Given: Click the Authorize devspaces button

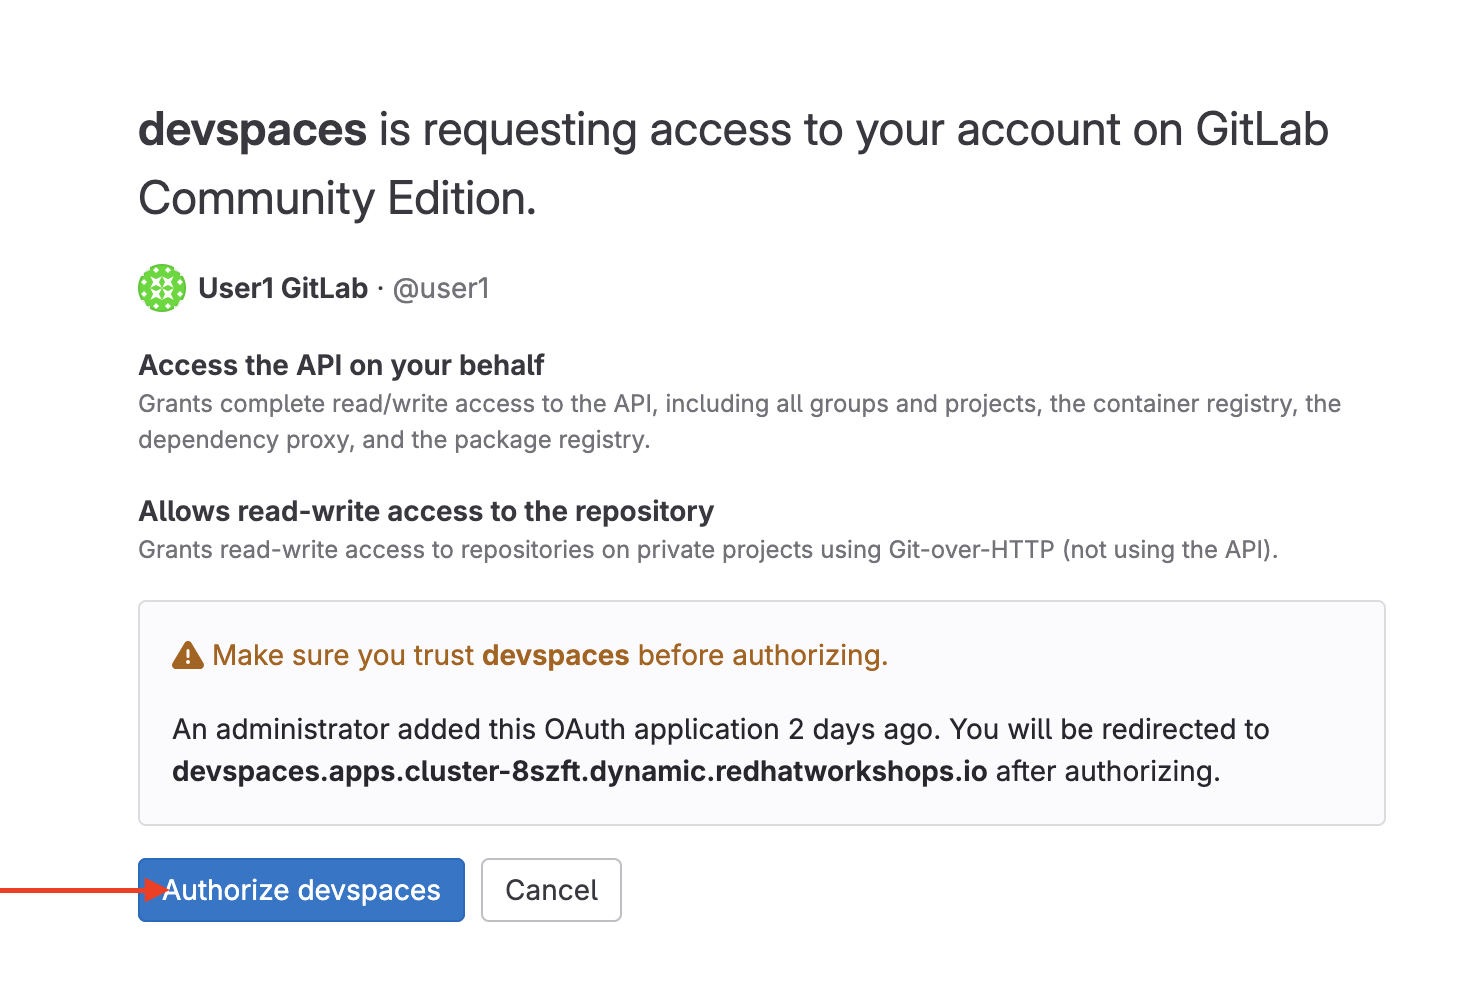Looking at the screenshot, I should pyautogui.click(x=300, y=890).
